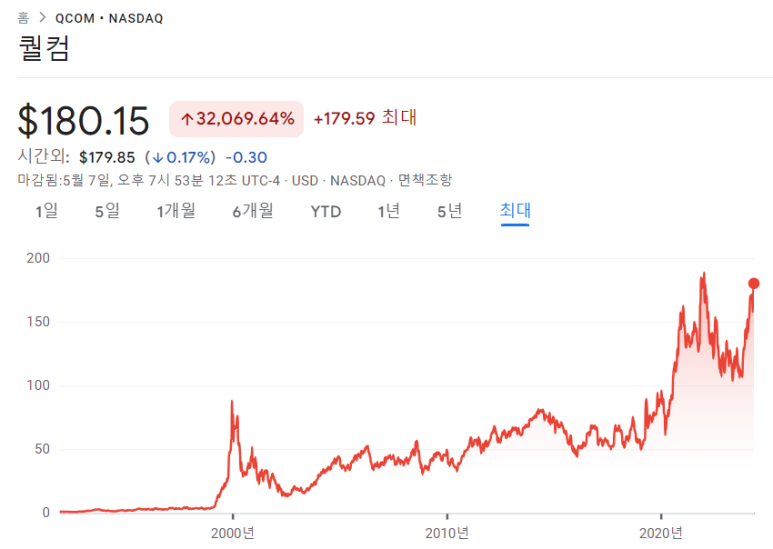
Task: Switch chart to 1개월 range
Action: click(x=176, y=211)
